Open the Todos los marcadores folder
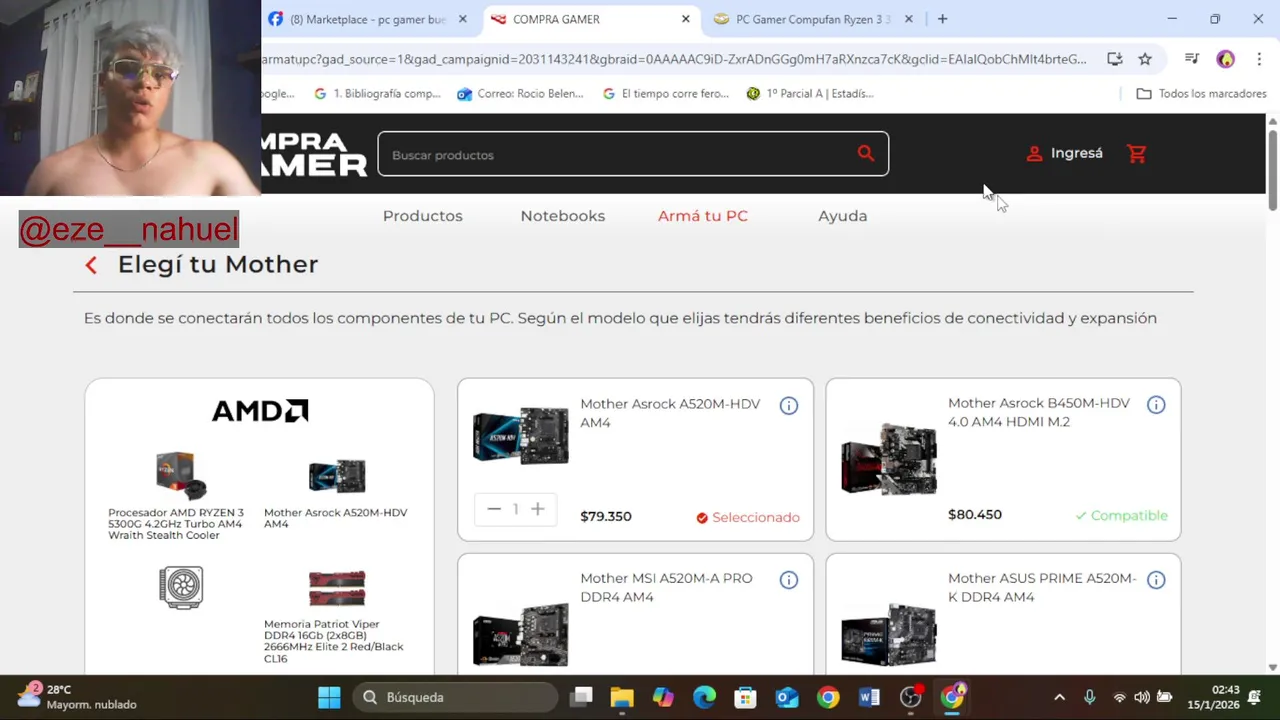Image resolution: width=1280 pixels, height=720 pixels. click(1202, 93)
